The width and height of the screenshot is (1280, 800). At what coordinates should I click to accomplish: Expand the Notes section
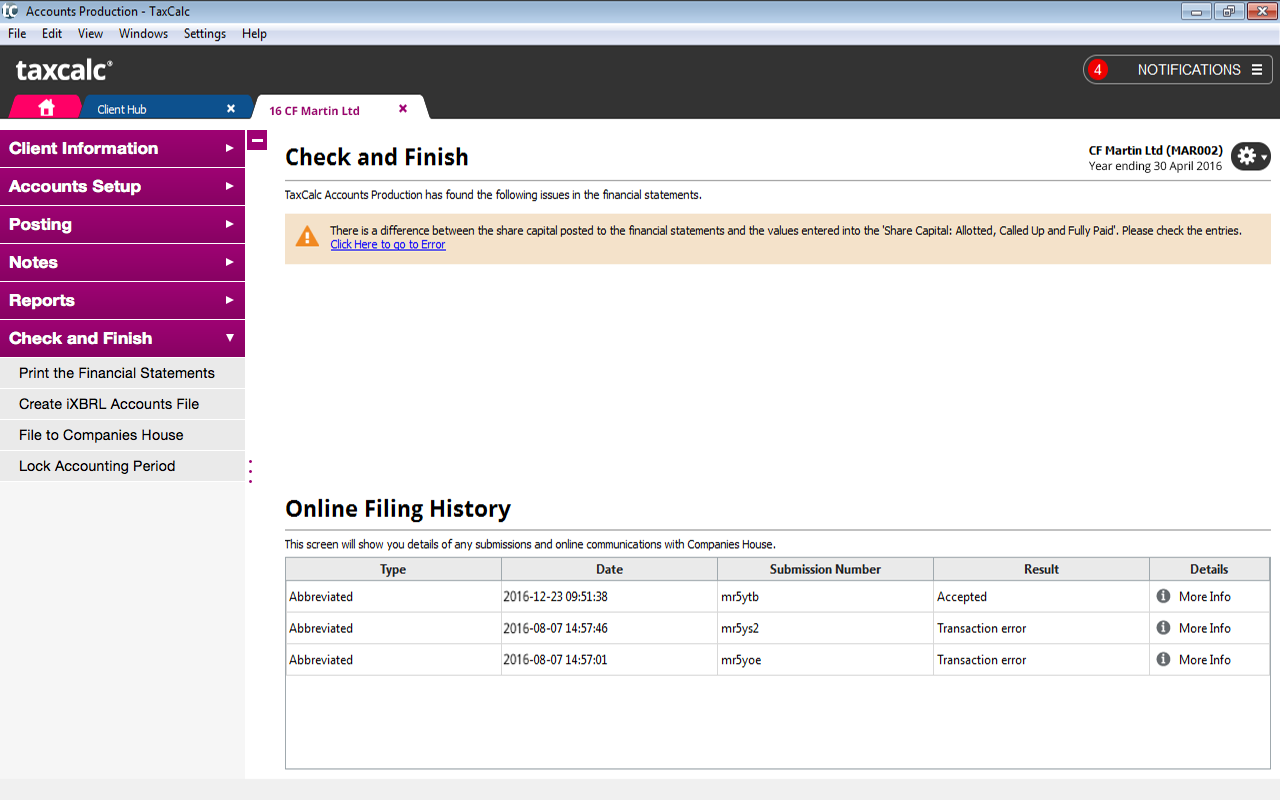coord(122,262)
